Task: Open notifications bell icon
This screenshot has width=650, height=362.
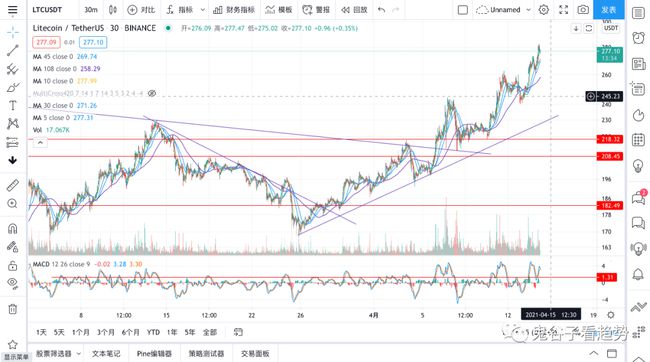Action: coord(638,274)
